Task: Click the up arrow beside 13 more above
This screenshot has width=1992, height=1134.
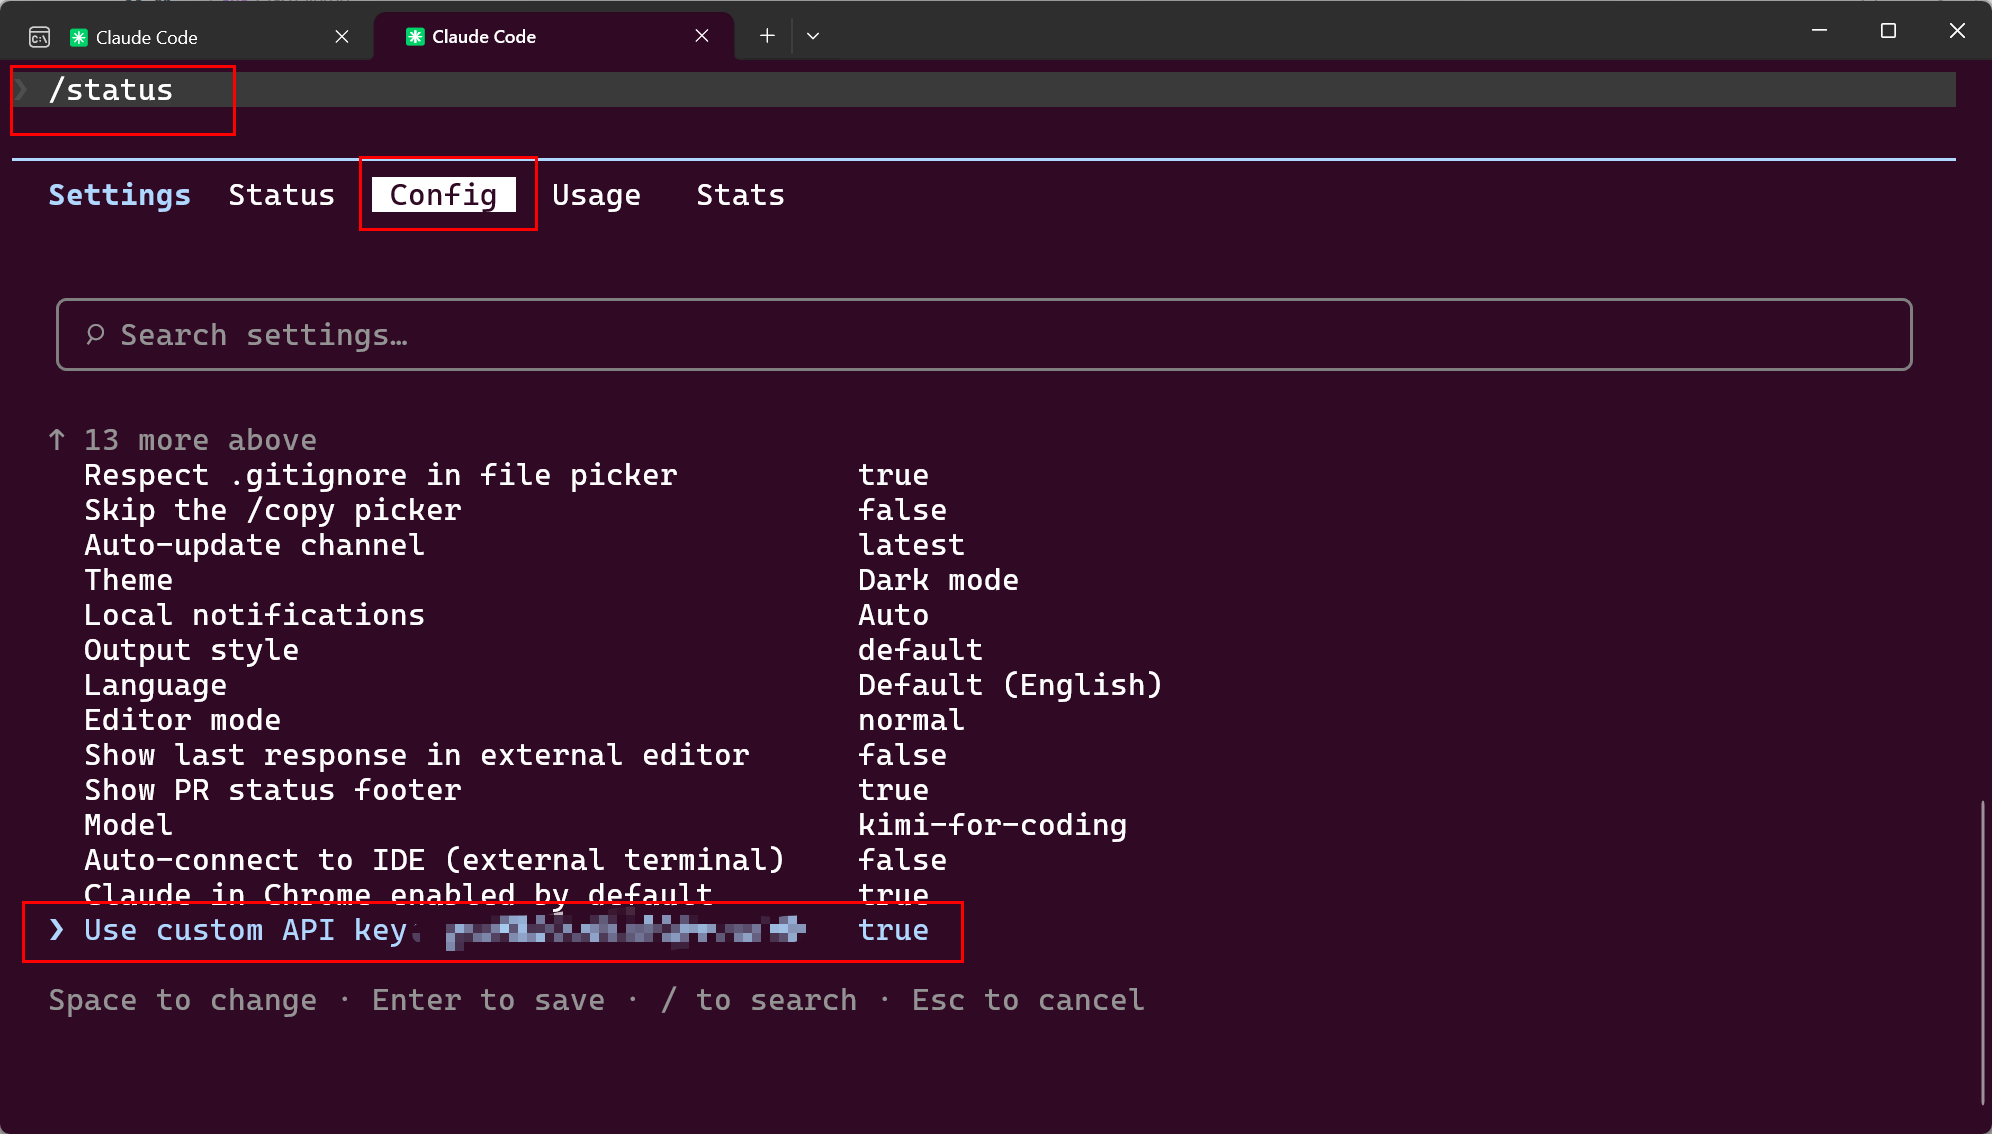Action: pyautogui.click(x=57, y=440)
